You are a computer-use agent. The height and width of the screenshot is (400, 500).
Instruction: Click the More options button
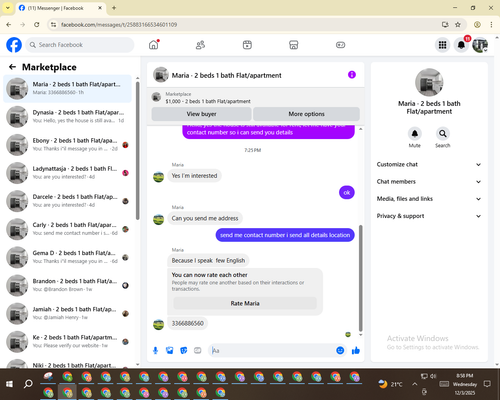[306, 114]
